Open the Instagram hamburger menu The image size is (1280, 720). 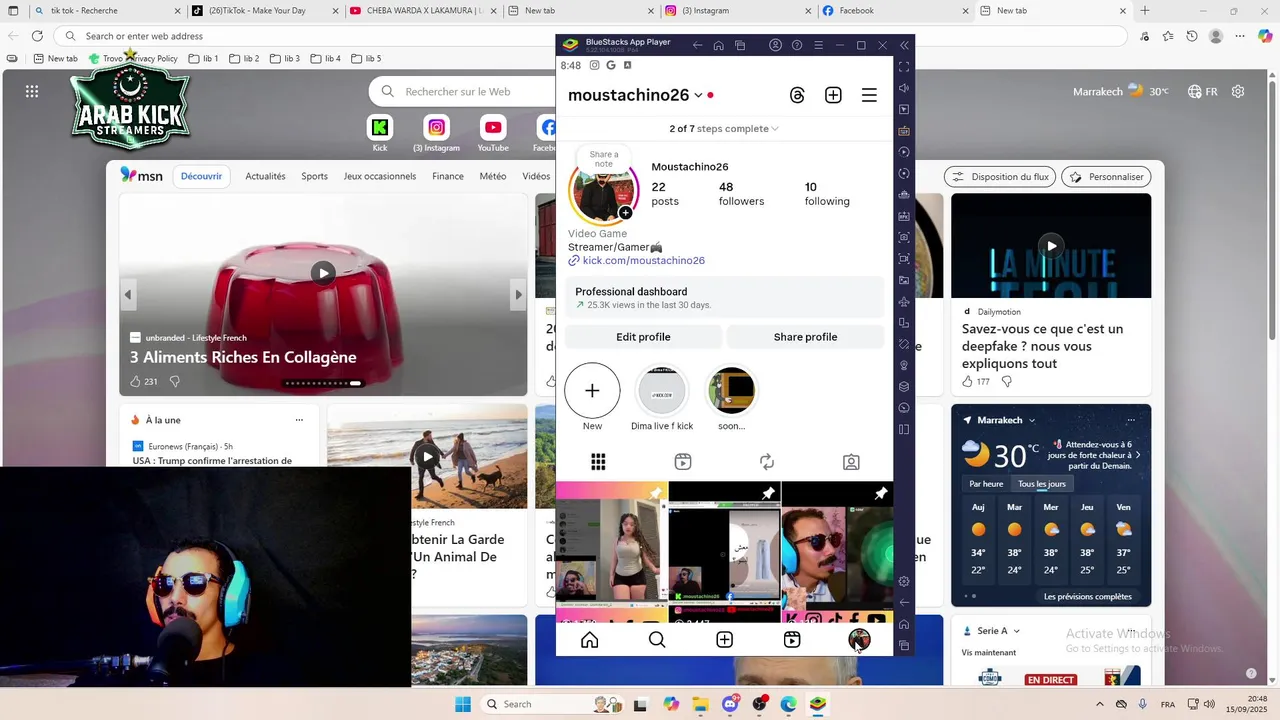[x=869, y=95]
